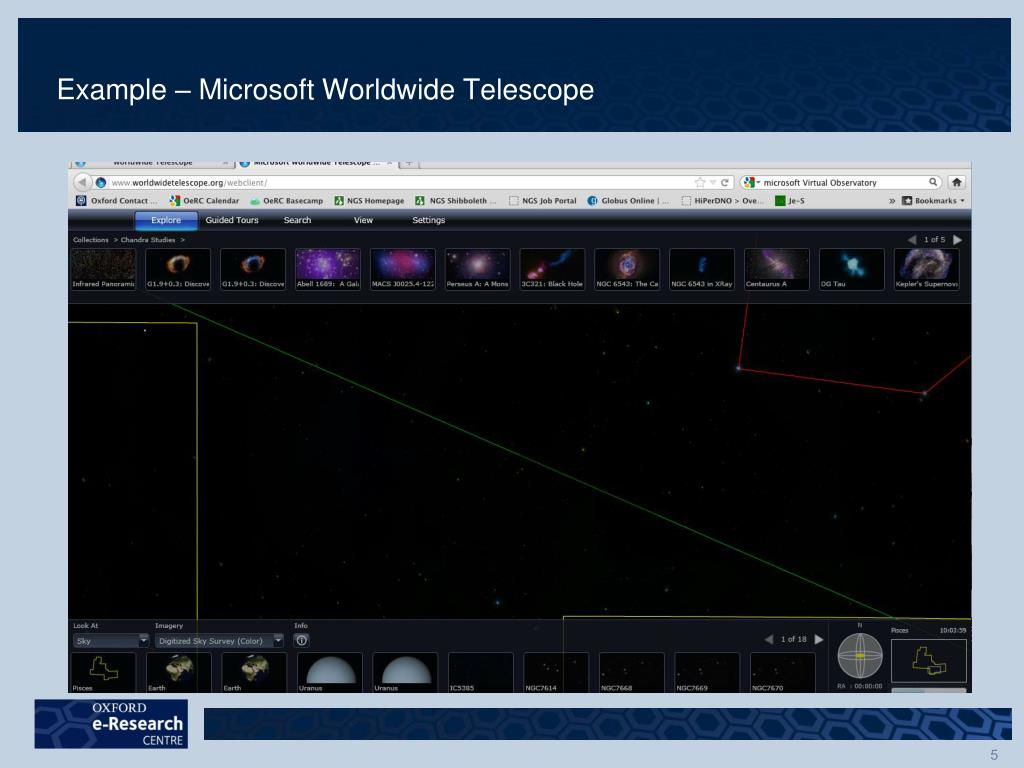
Task: Click the celestial sphere orientation globe
Action: pyautogui.click(x=860, y=656)
